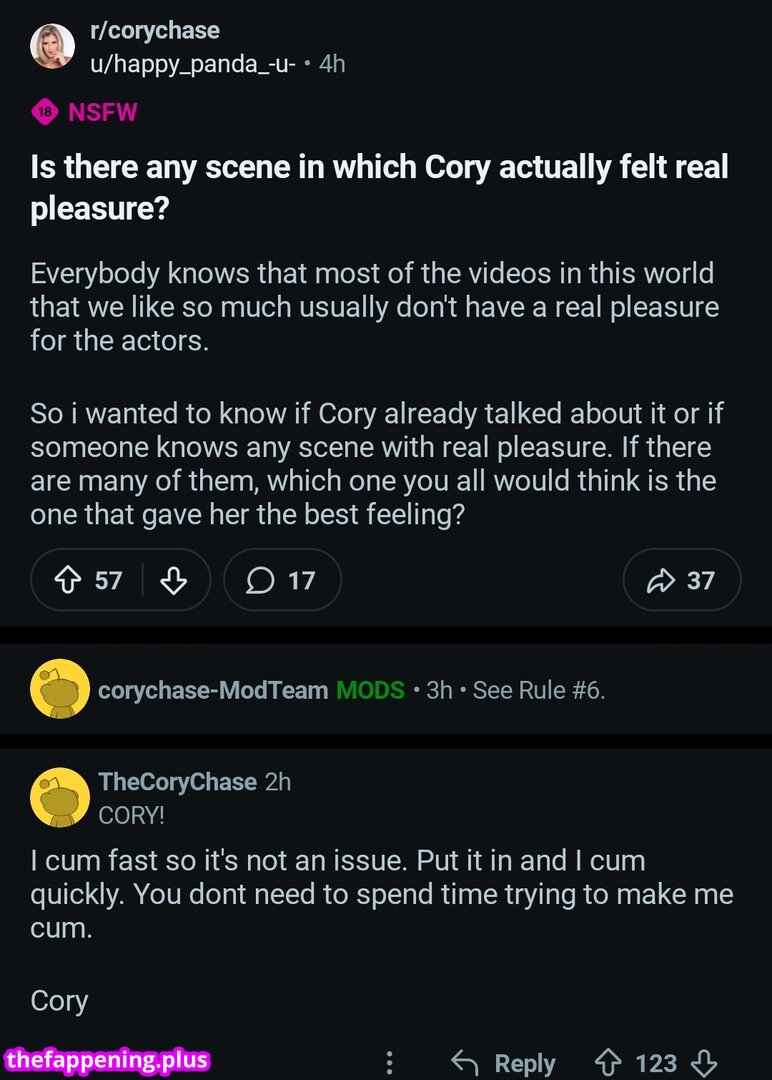772x1080 pixels.
Task: Open the 17 comments button
Action: [282, 580]
